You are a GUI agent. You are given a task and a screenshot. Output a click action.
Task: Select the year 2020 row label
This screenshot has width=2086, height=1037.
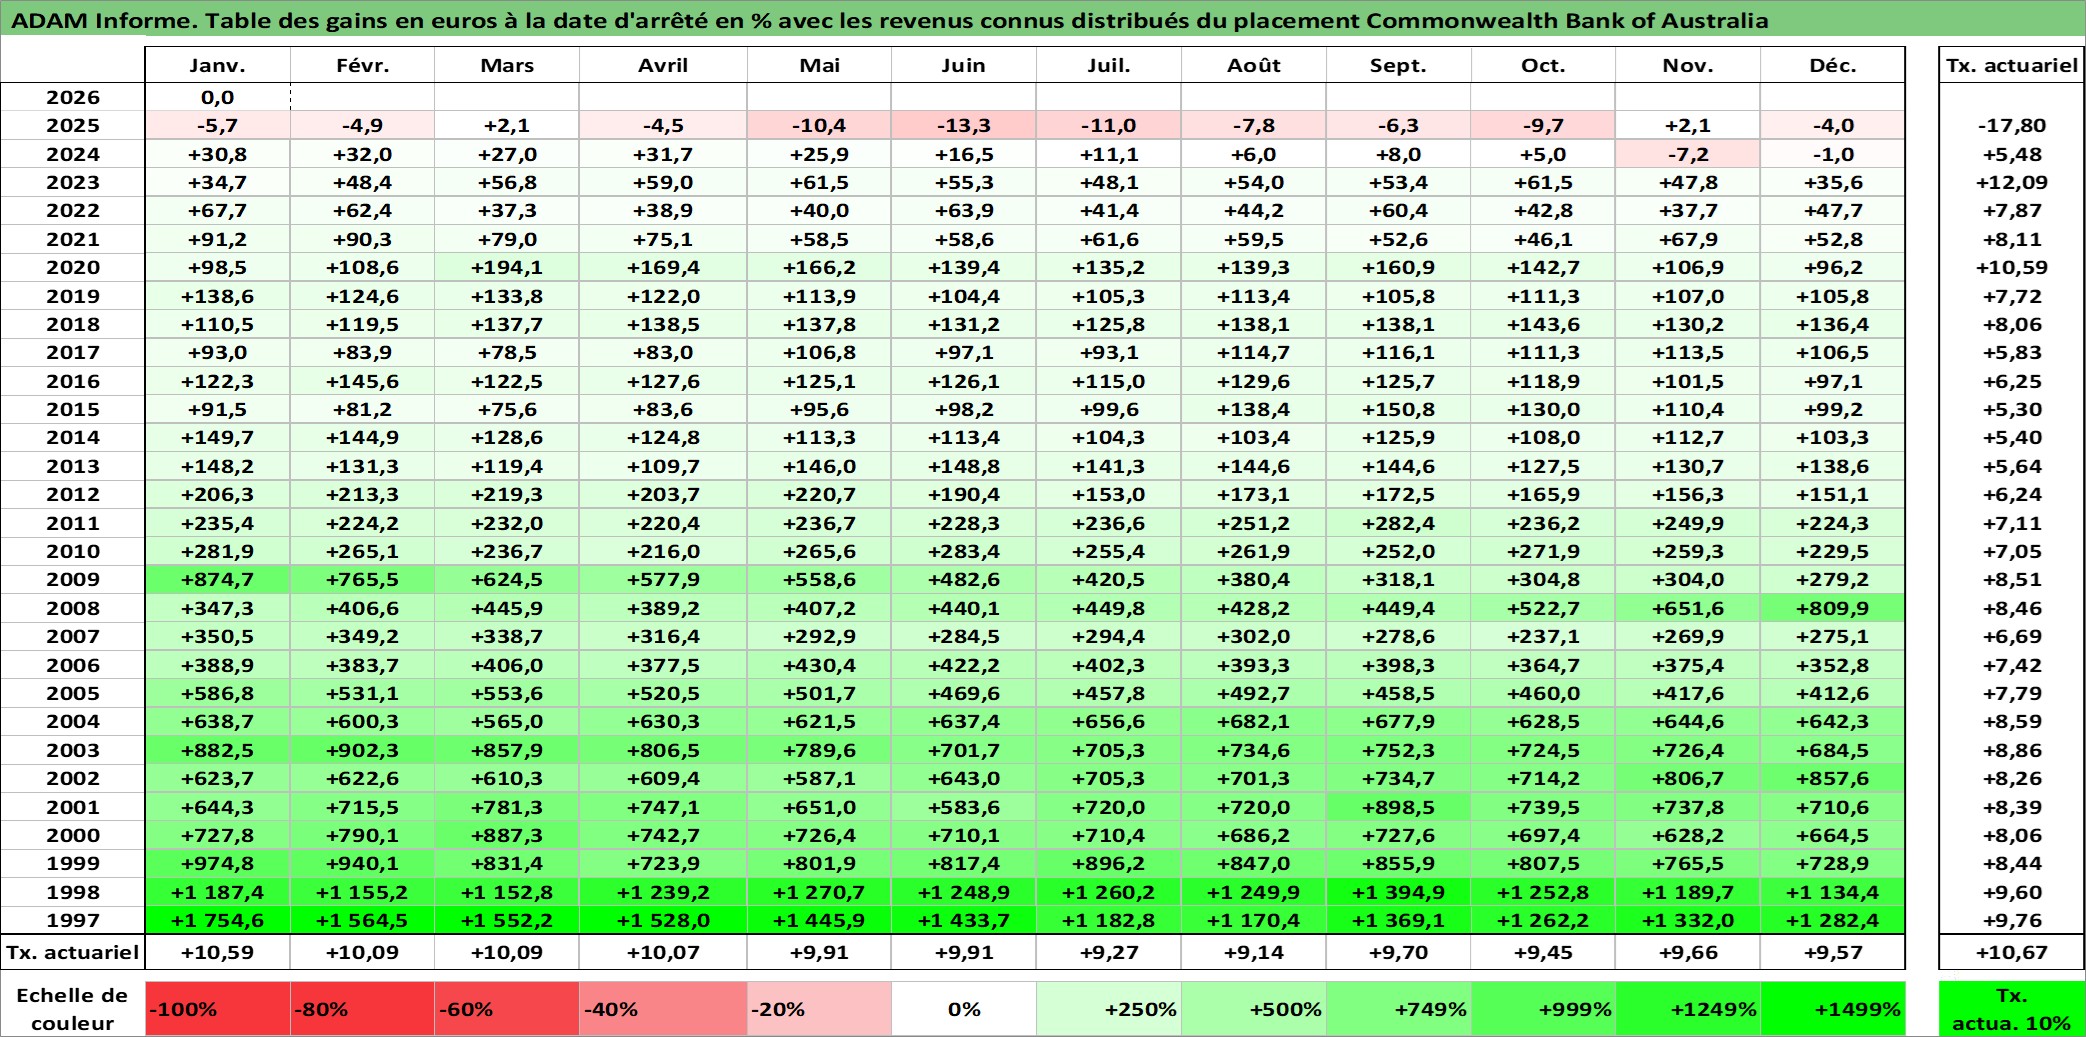coord(73,267)
